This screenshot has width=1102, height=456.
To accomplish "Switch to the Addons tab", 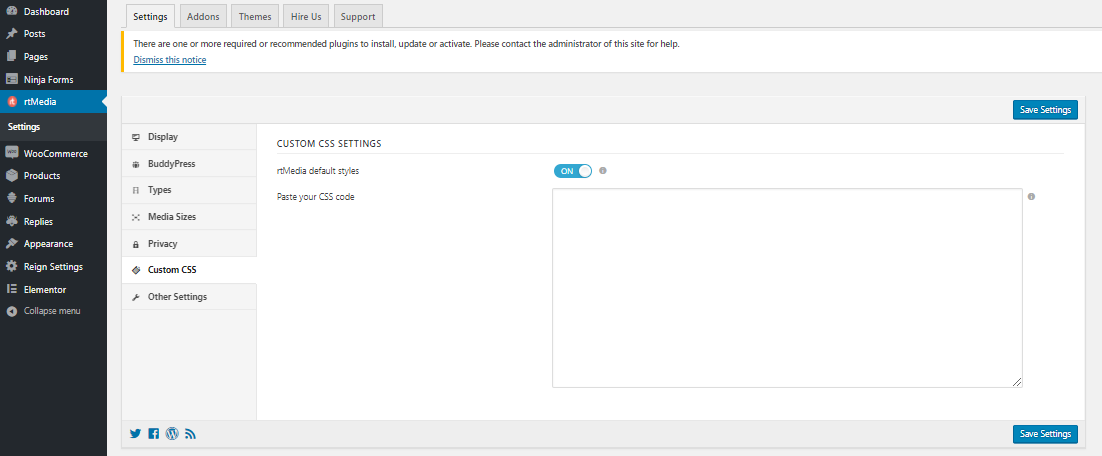I will point(203,16).
